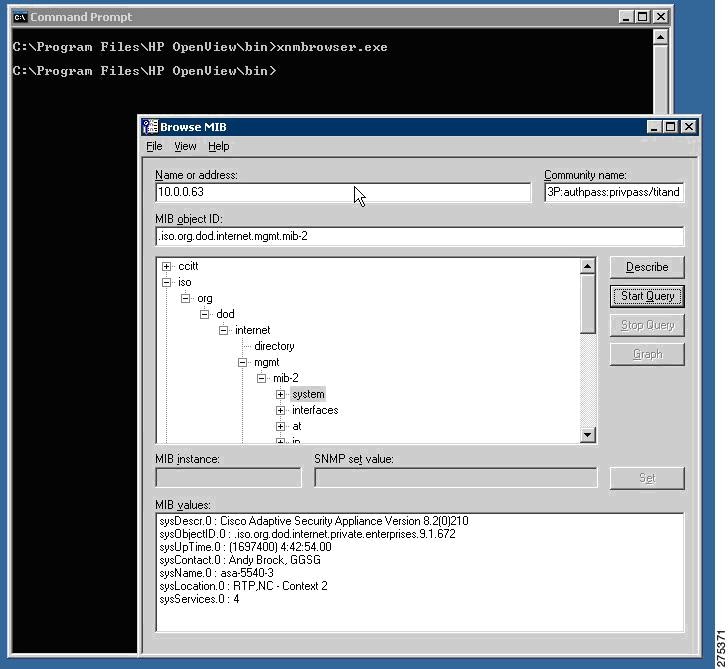Expand the ccitt tree node
Image resolution: width=728 pixels, height=669 pixels.
(x=166, y=266)
